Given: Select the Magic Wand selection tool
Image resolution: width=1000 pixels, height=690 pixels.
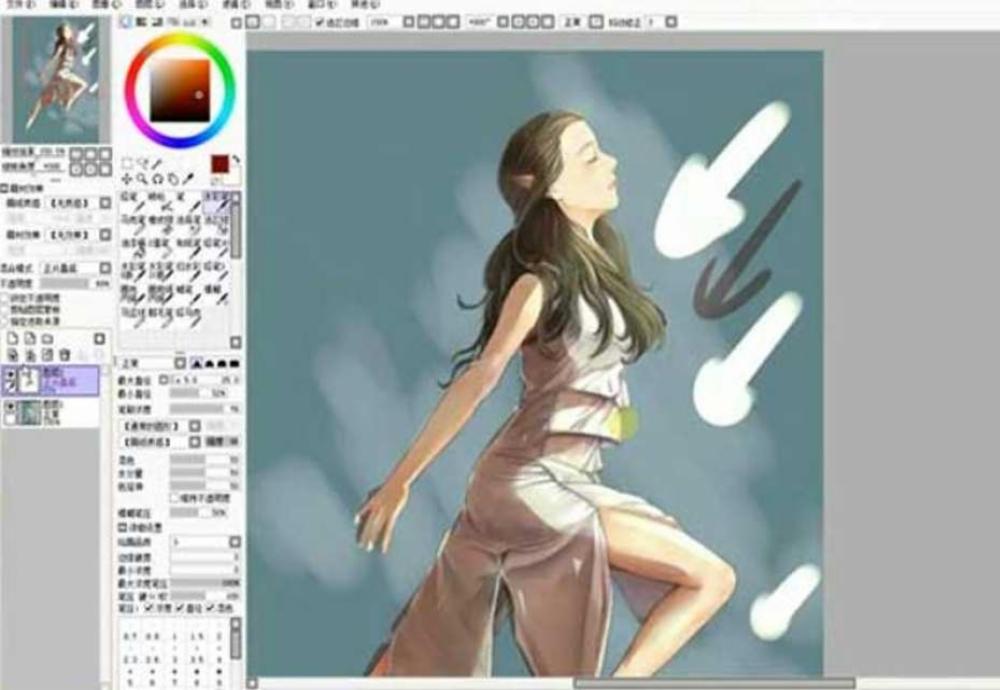Looking at the screenshot, I should 145,163.
